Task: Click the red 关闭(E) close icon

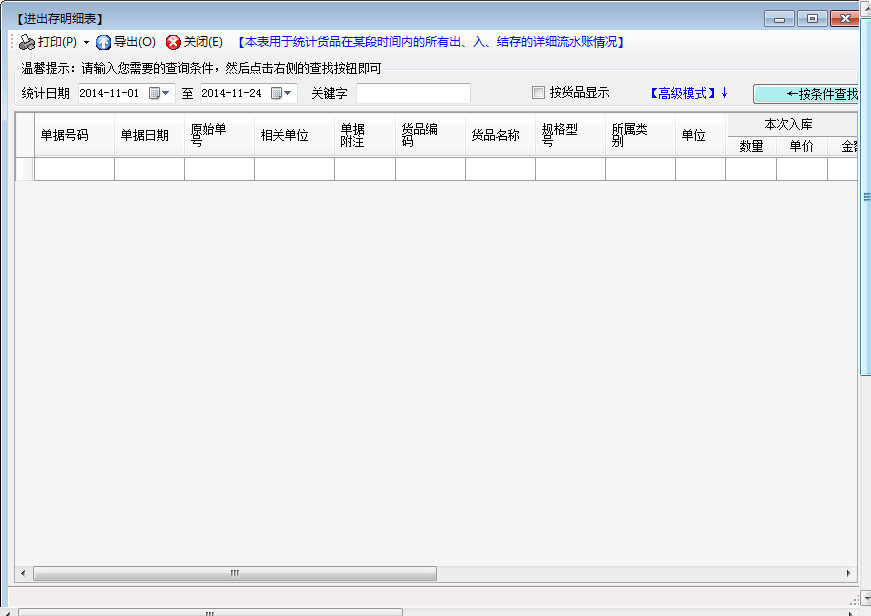Action: [173, 42]
